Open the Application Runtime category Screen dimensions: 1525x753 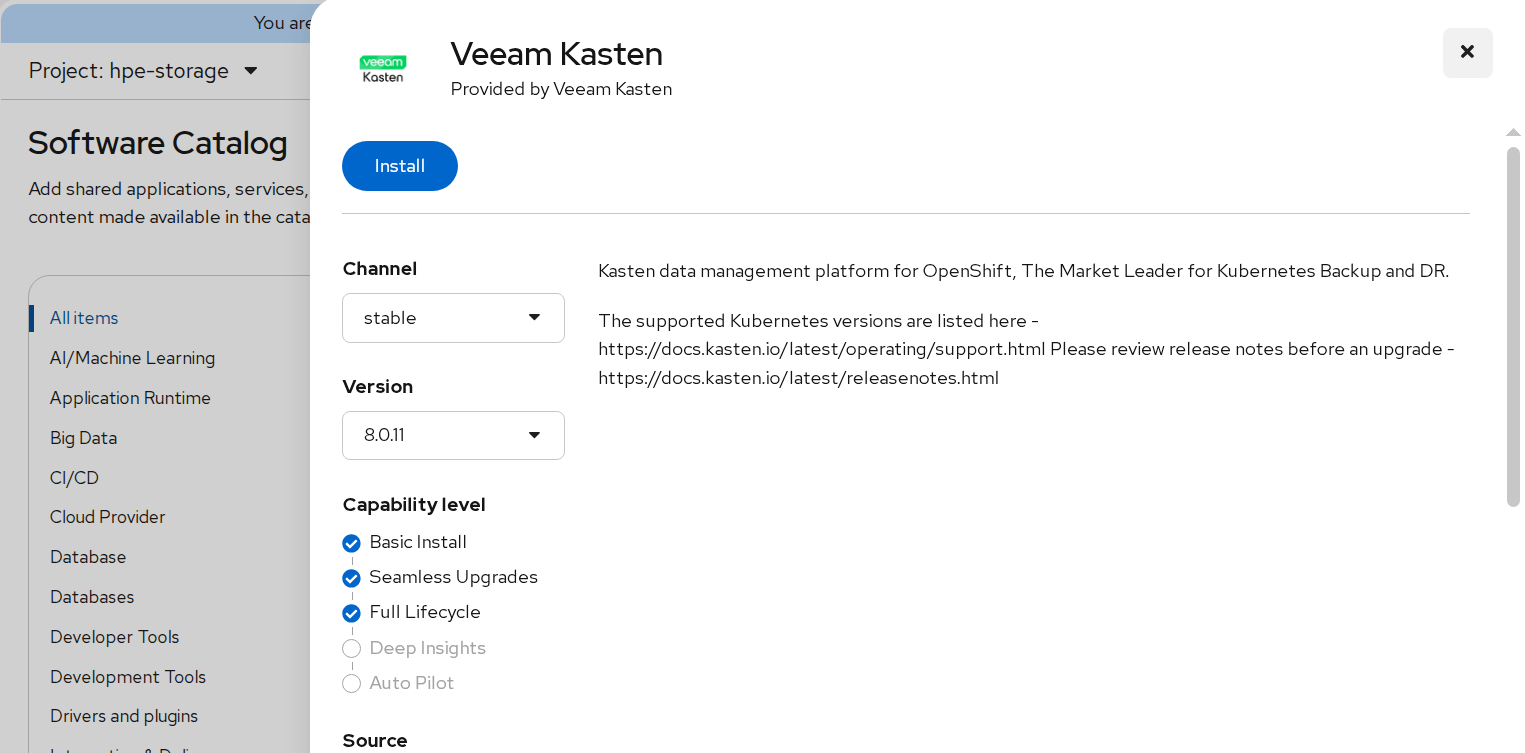click(x=130, y=398)
